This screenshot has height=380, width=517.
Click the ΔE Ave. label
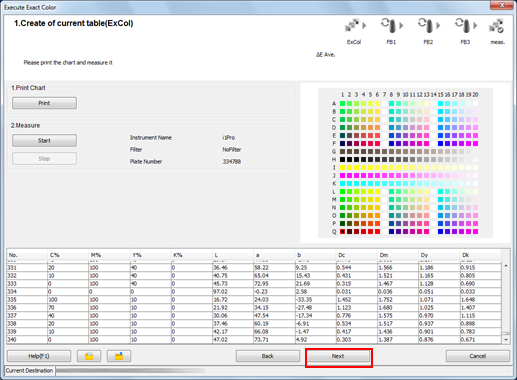pyautogui.click(x=326, y=55)
